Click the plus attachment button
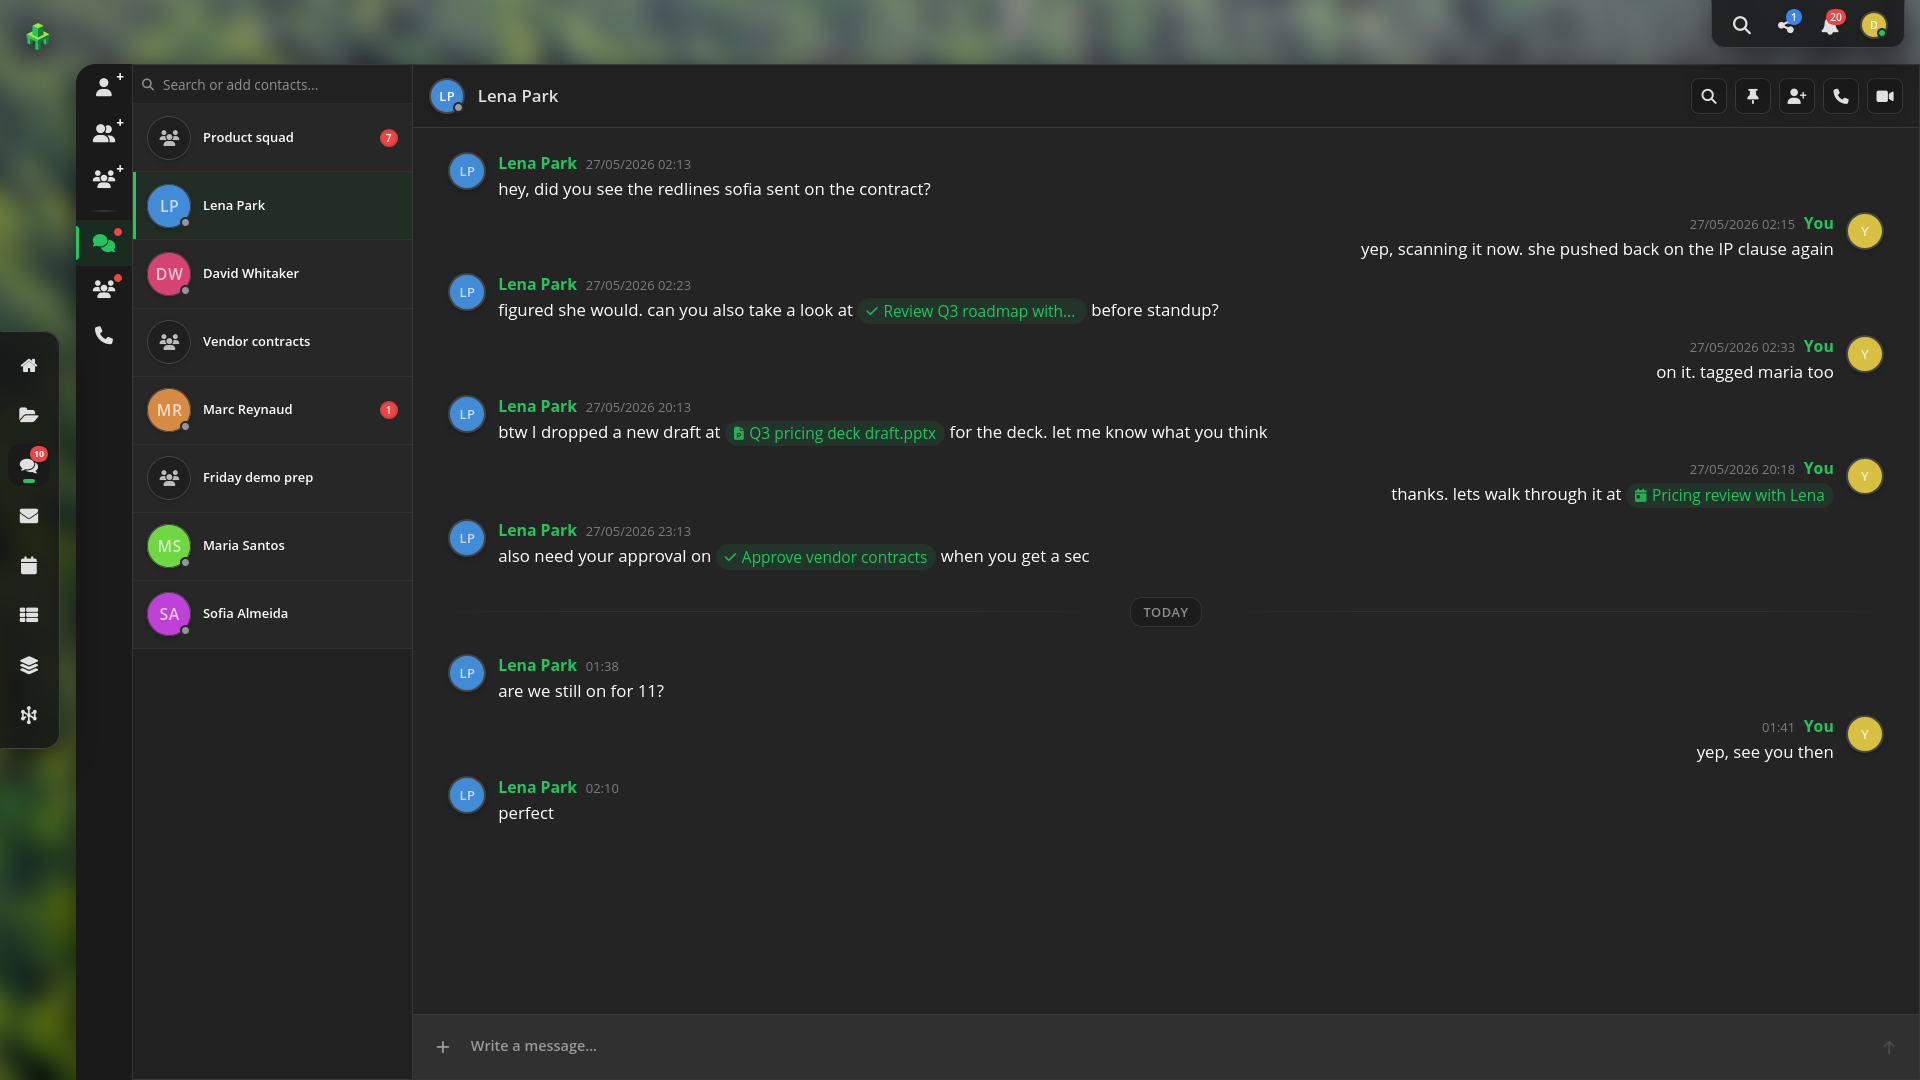The height and width of the screenshot is (1080, 1920). (x=443, y=1047)
